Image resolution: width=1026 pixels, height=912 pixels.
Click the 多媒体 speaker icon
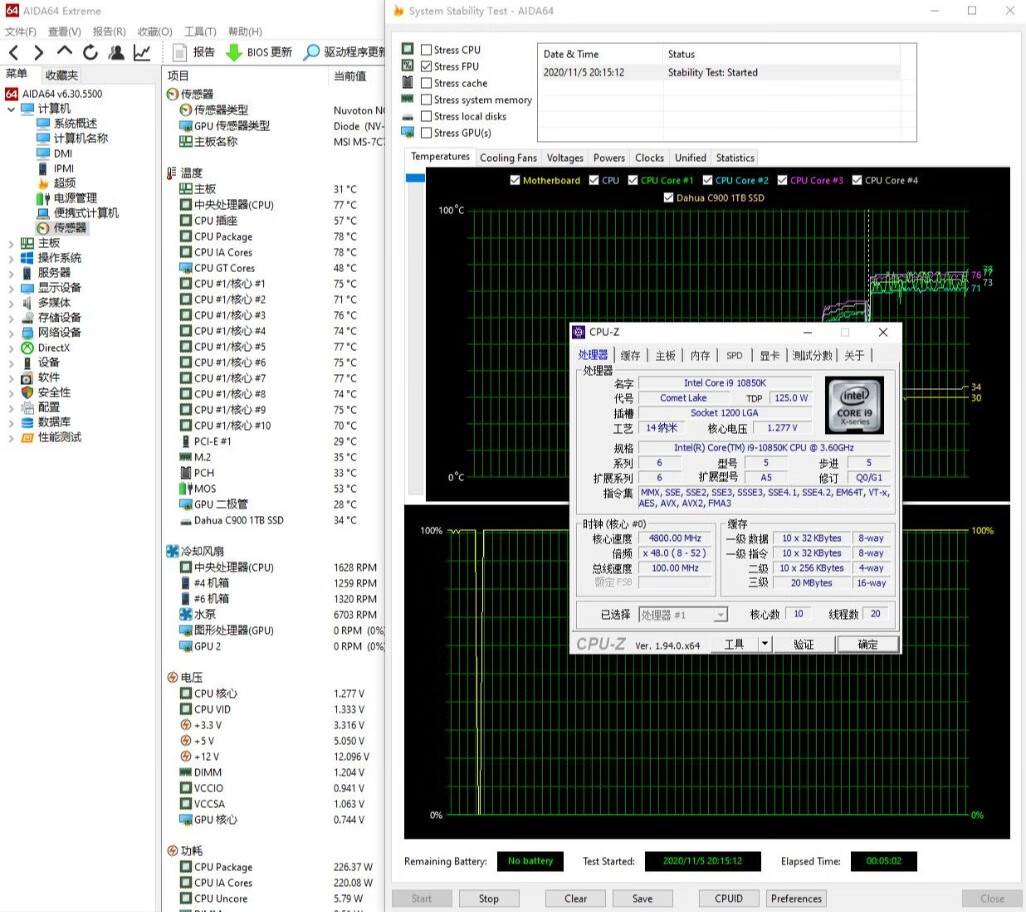(x=27, y=302)
